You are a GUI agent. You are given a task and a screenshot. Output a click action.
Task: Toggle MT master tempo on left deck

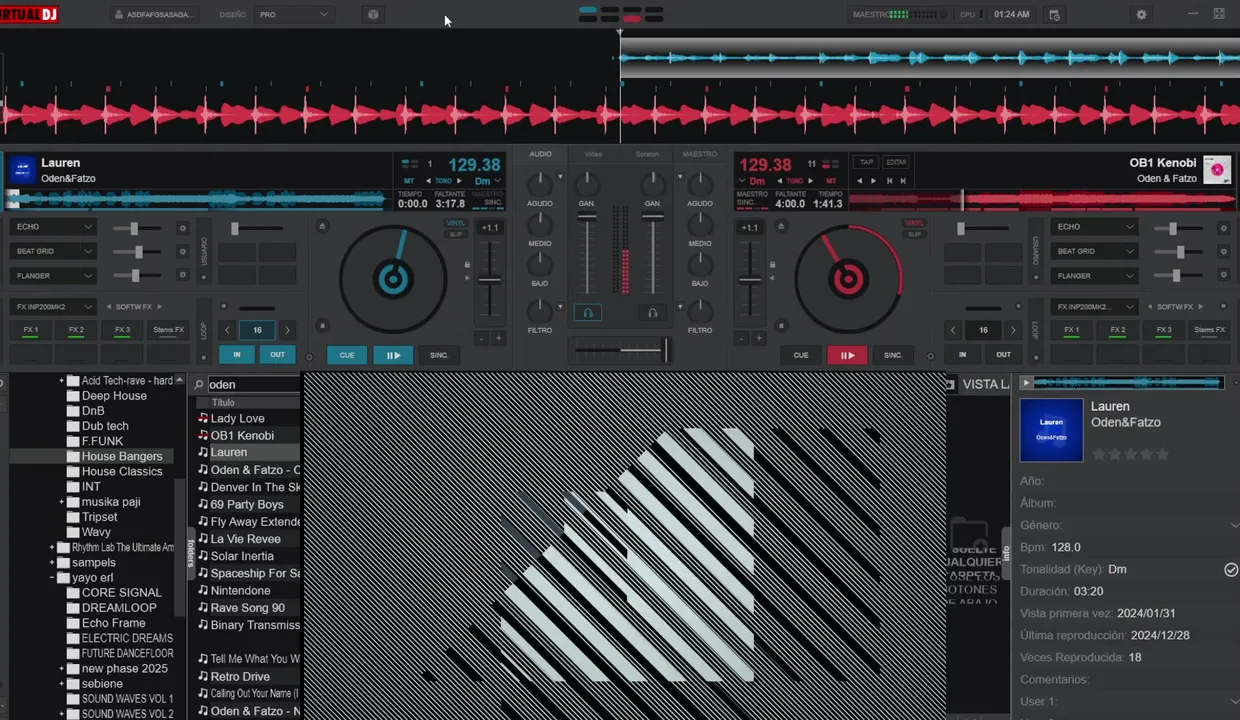409,181
